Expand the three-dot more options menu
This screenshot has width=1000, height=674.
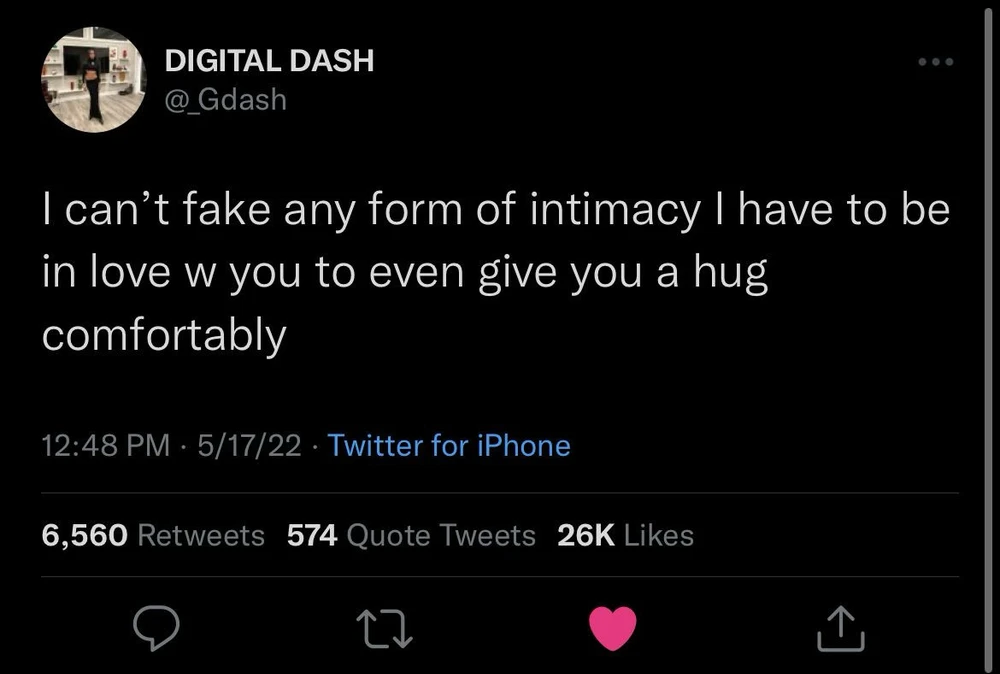(936, 62)
